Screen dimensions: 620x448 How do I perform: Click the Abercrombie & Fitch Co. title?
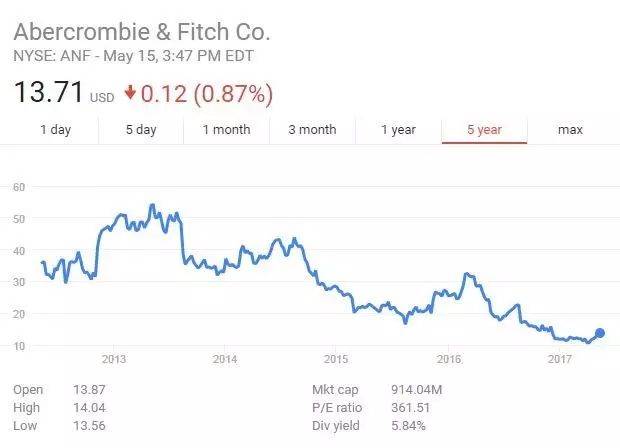141,31
